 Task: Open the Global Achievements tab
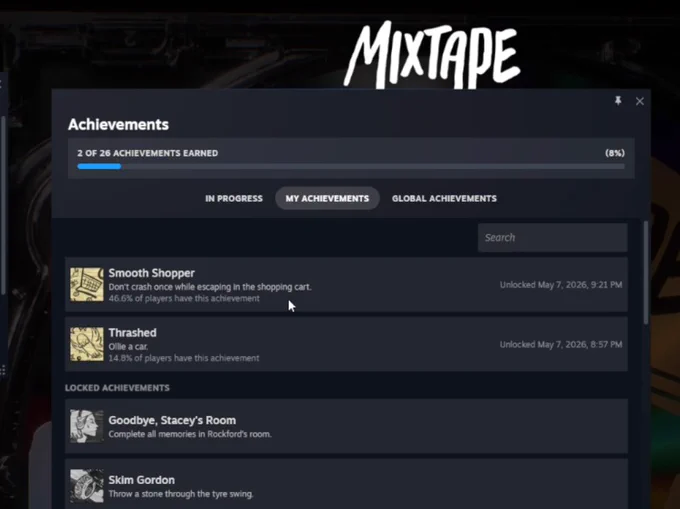point(444,198)
